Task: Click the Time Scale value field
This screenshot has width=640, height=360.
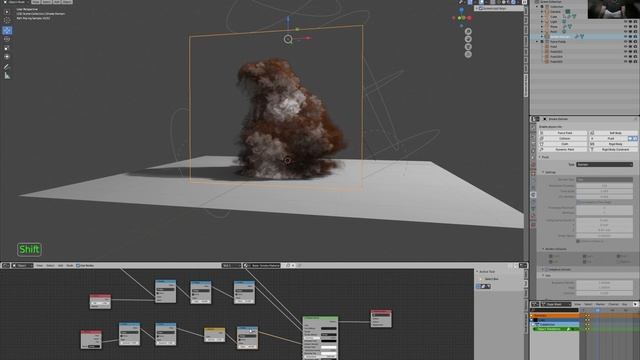Action: [604, 191]
